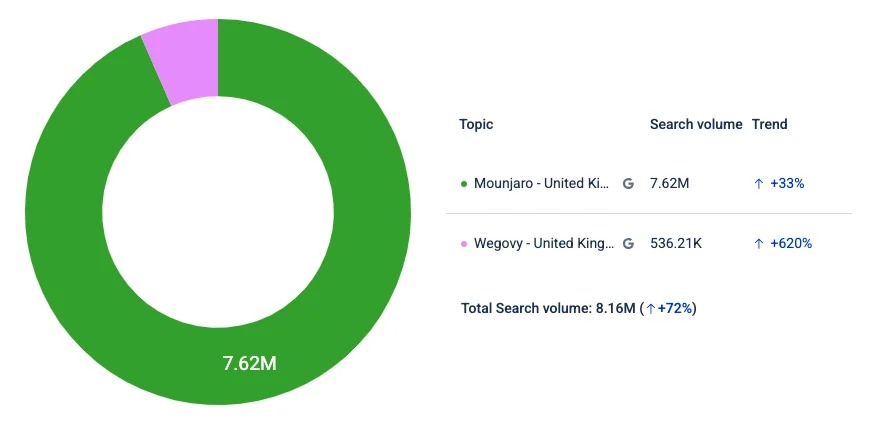Click the Topic column header
Image resolution: width=877 pixels, height=428 pixels.
[x=476, y=125]
